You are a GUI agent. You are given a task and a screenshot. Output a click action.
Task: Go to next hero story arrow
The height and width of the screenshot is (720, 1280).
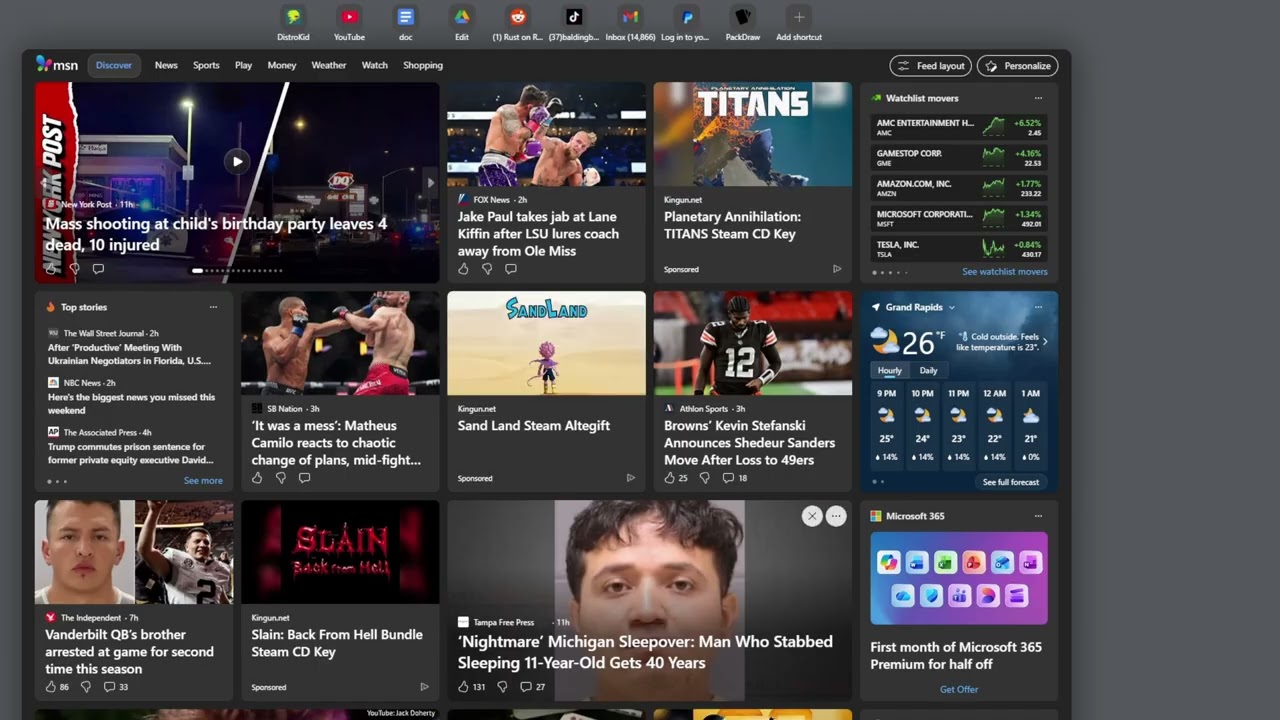pyautogui.click(x=431, y=182)
